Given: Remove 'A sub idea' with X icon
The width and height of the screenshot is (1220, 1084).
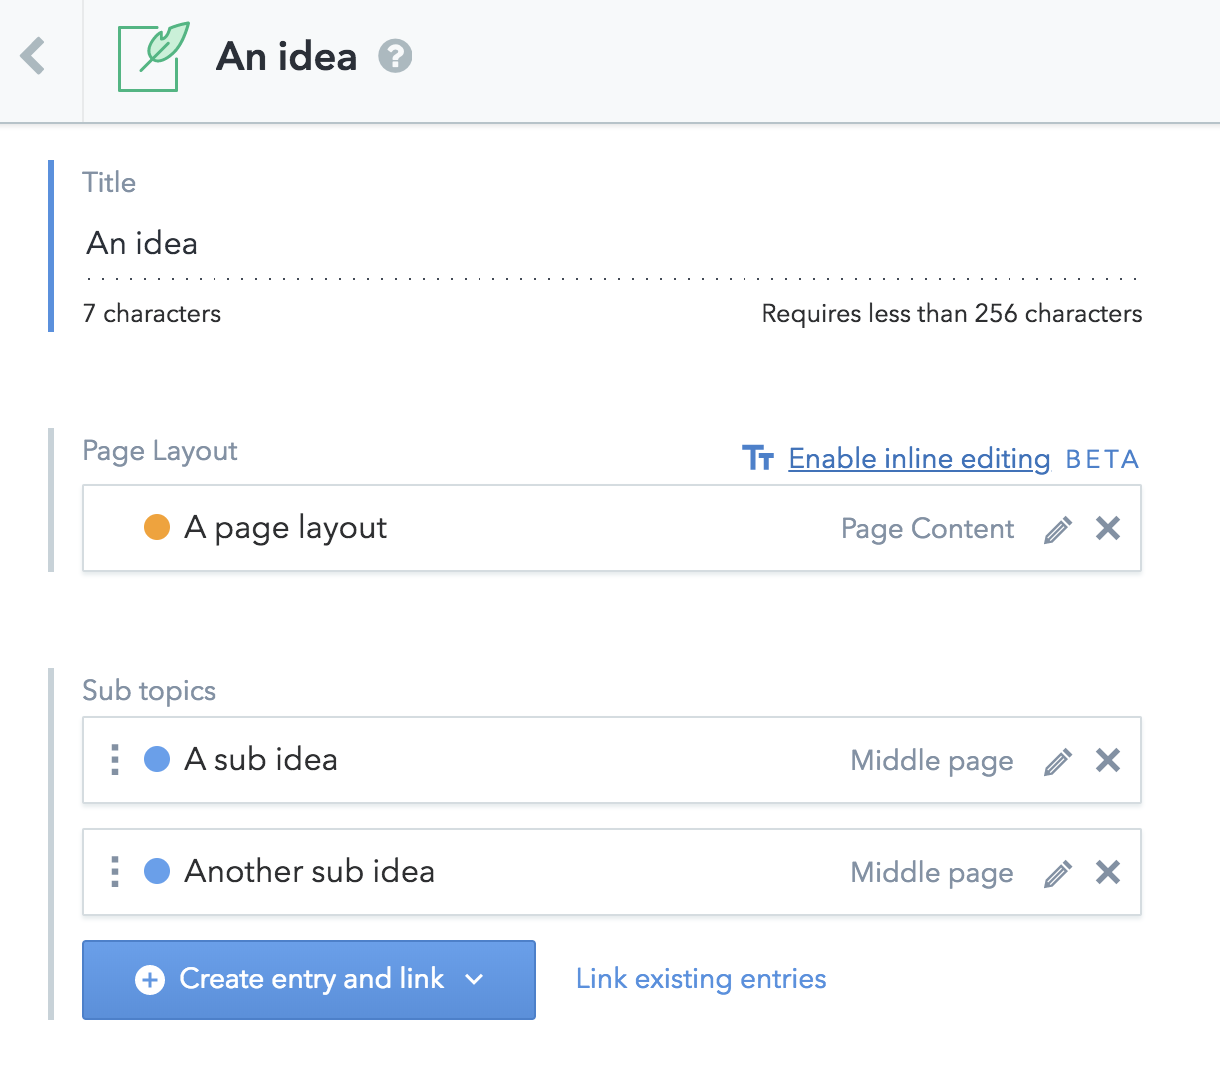Looking at the screenshot, I should 1108,760.
